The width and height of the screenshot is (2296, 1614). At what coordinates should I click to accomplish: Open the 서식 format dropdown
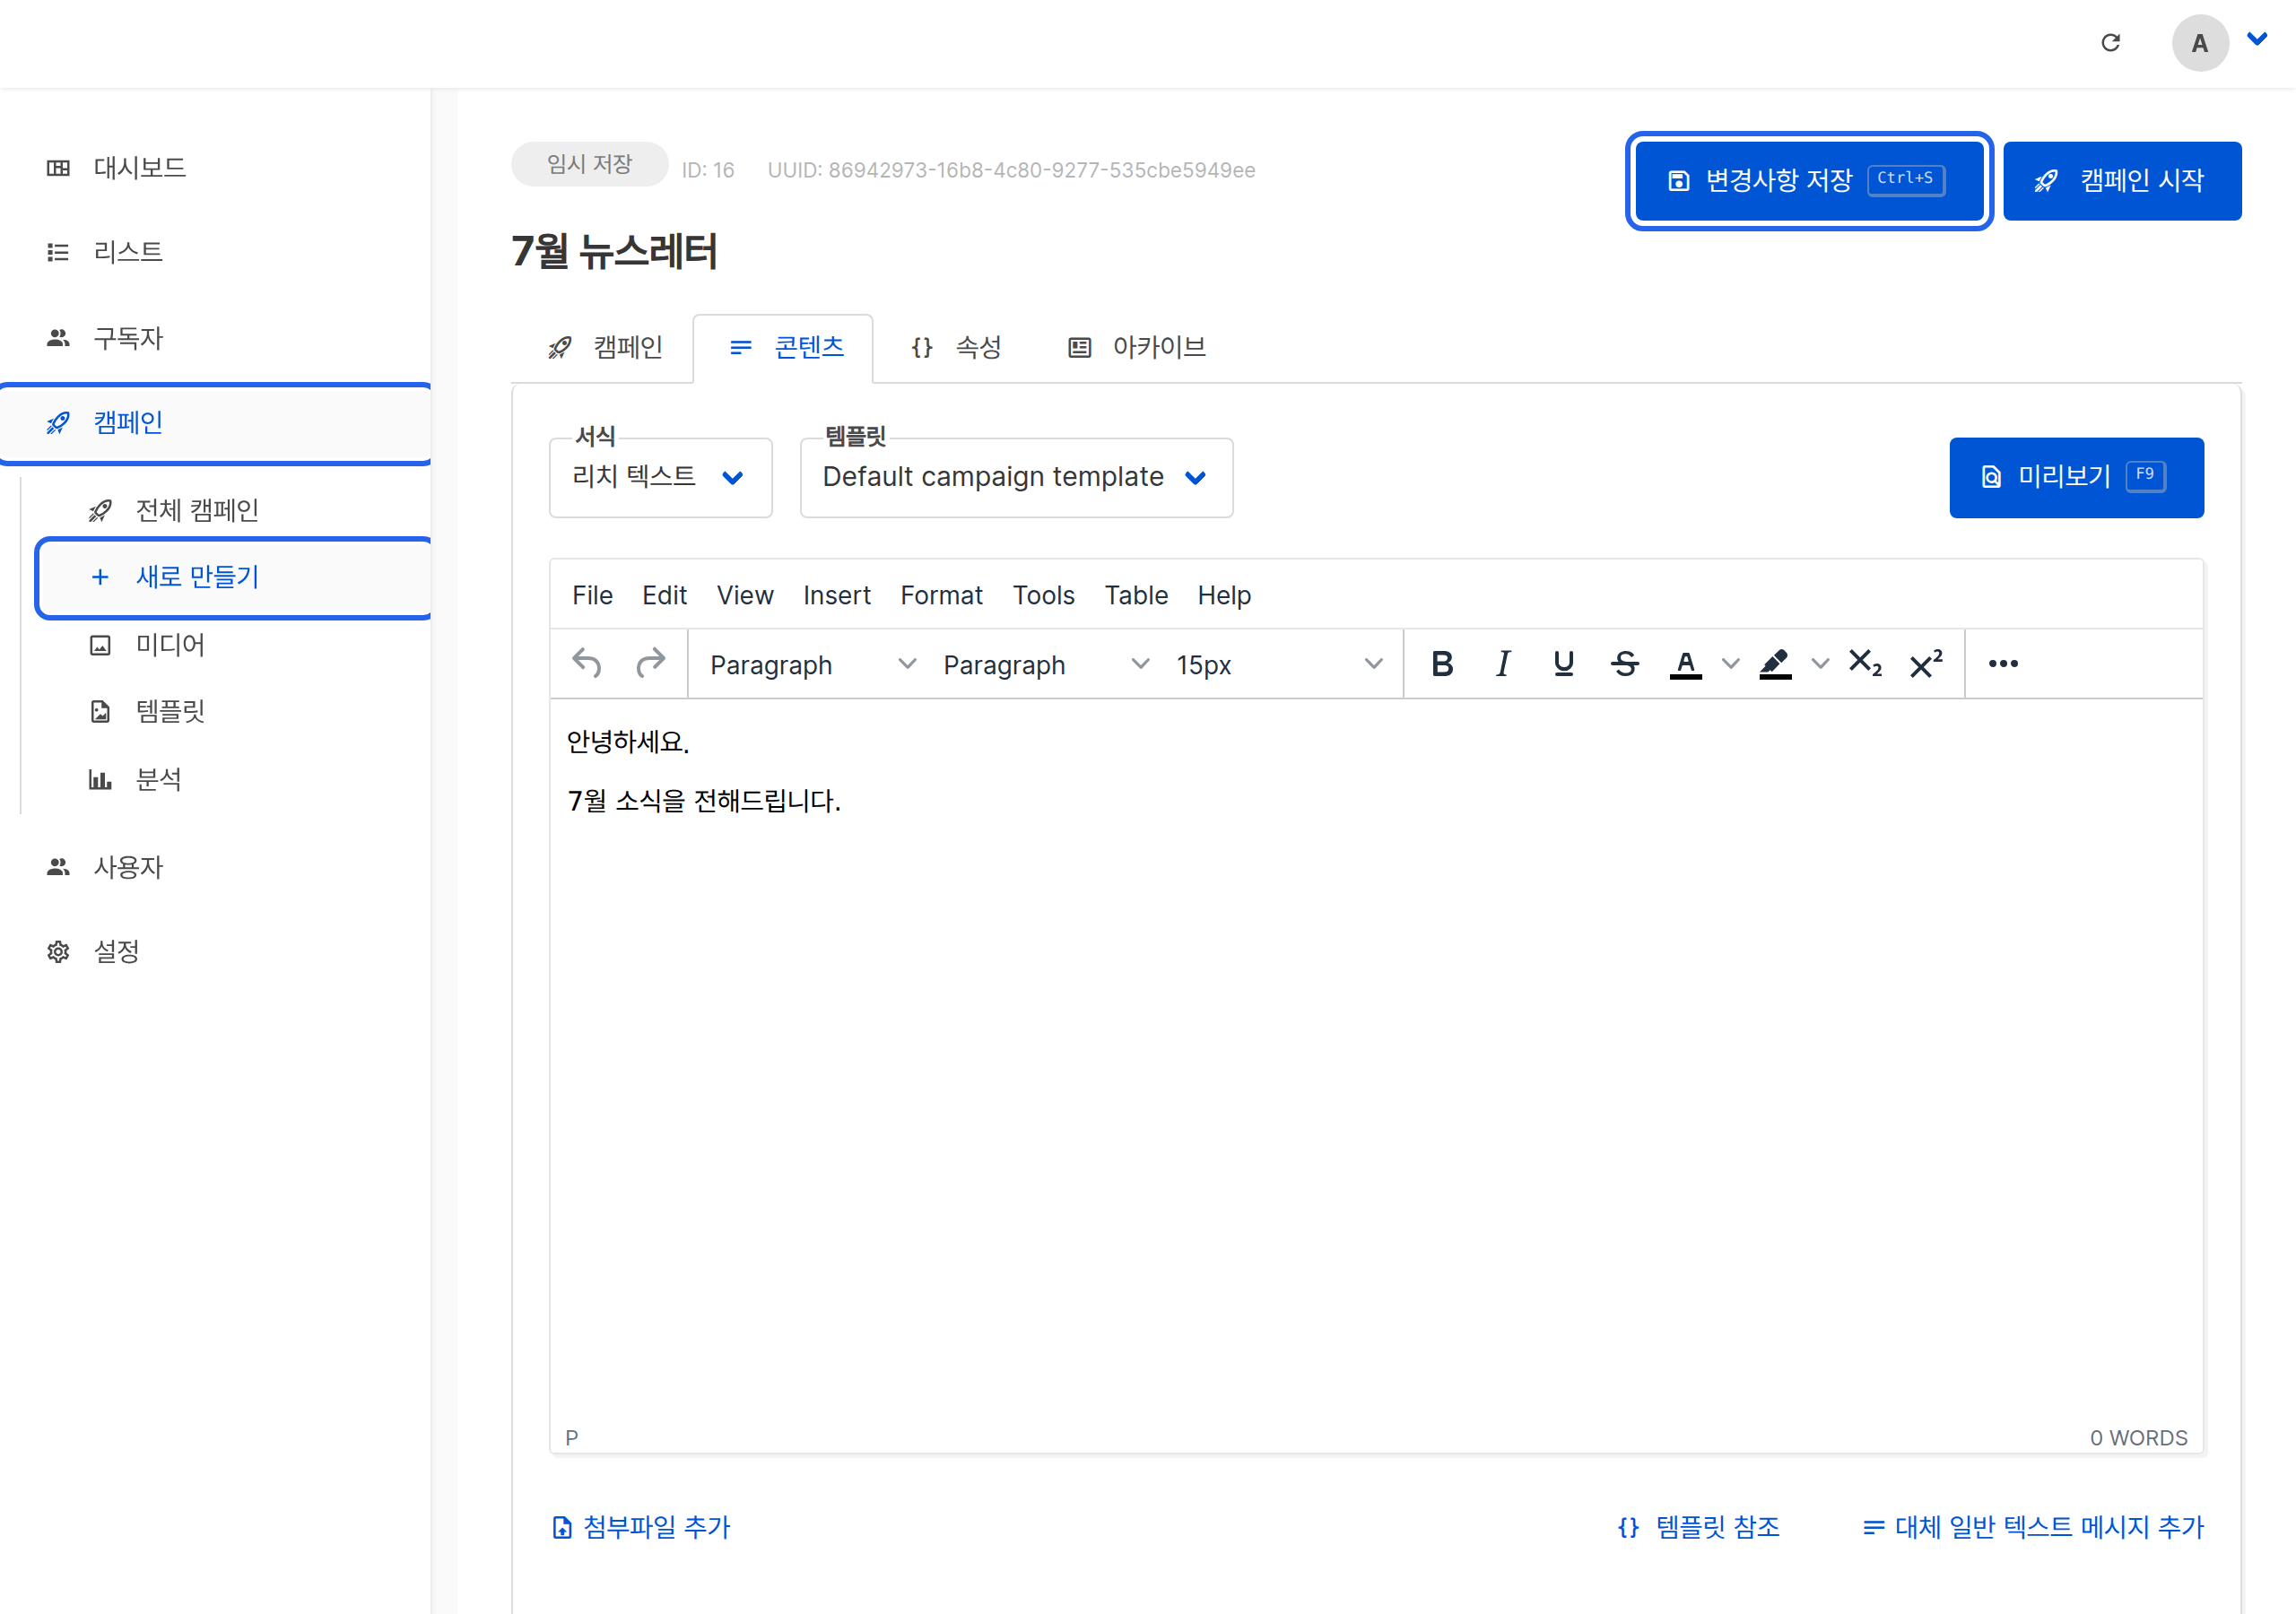click(660, 477)
